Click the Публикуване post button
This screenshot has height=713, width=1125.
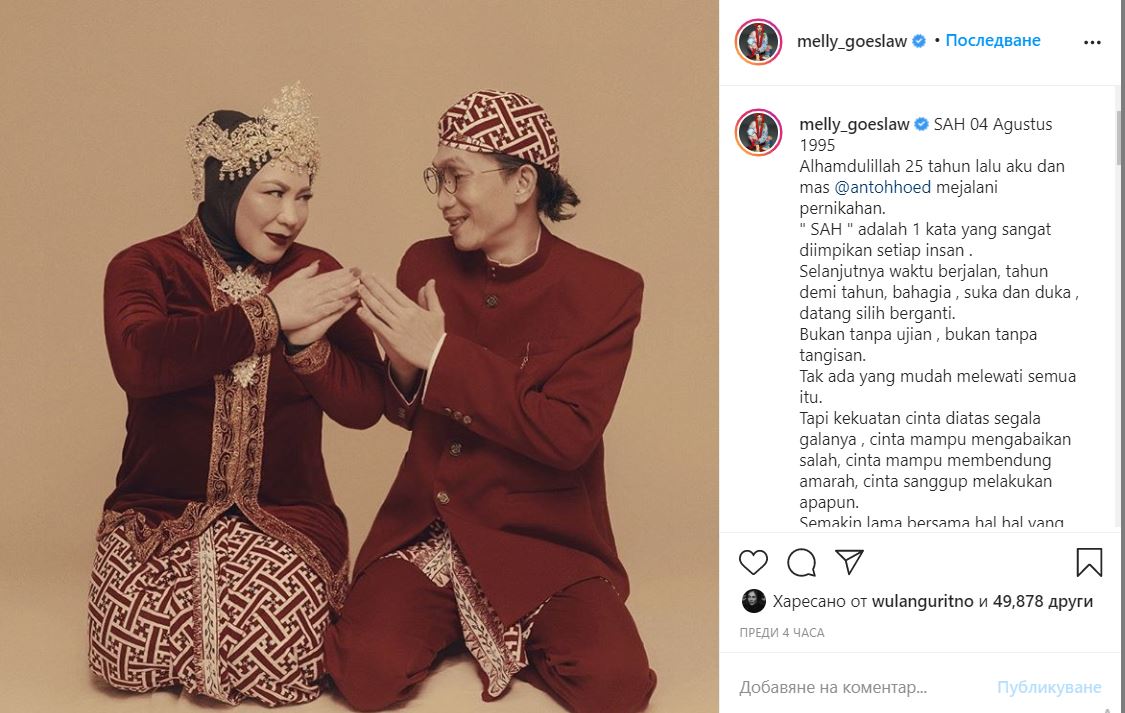click(x=1049, y=687)
